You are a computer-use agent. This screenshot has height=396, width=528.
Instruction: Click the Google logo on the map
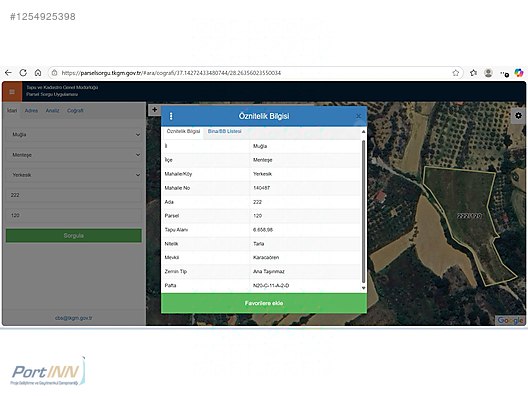[x=510, y=320]
